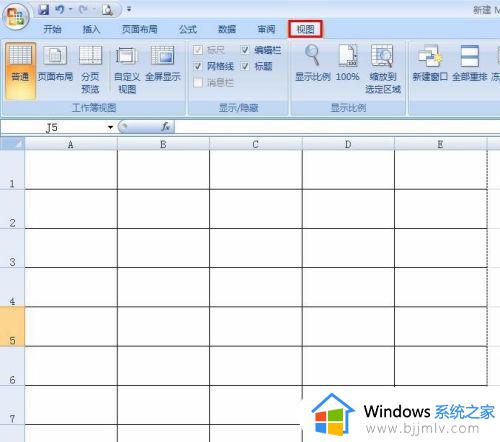Open the Office button menu
Viewport: 500px width, 442px height.
click(15, 16)
